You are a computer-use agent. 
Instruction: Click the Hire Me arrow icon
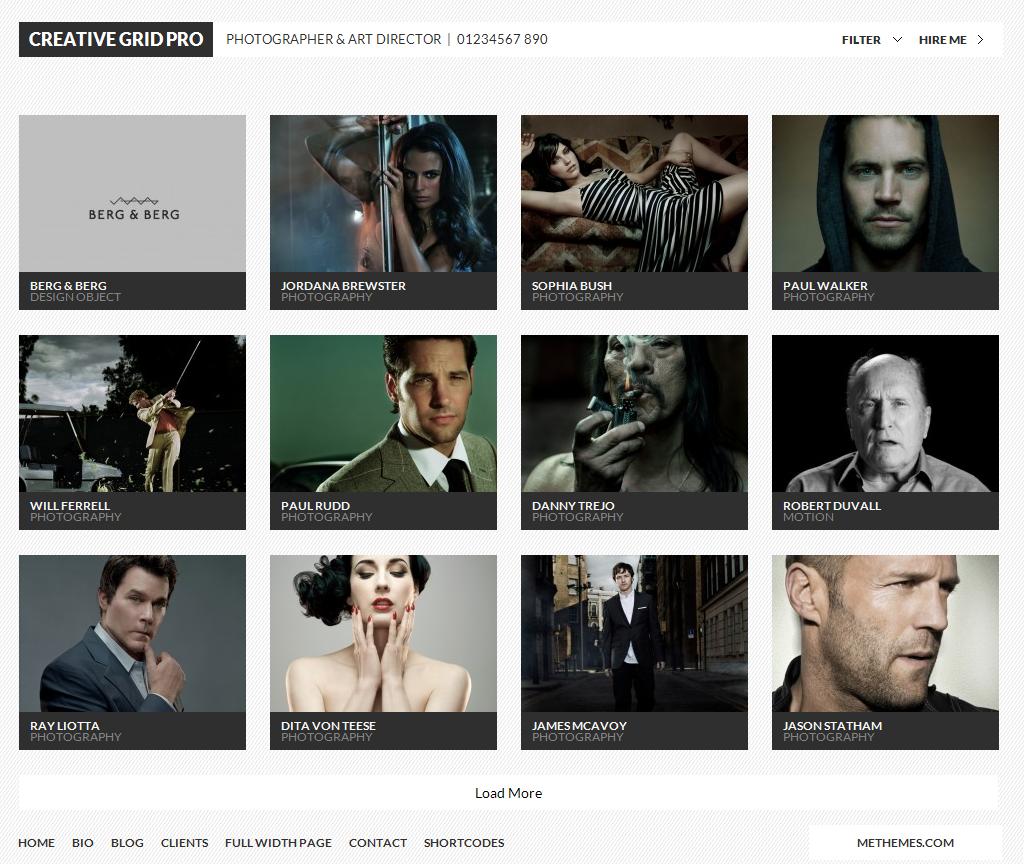pyautogui.click(x=980, y=40)
